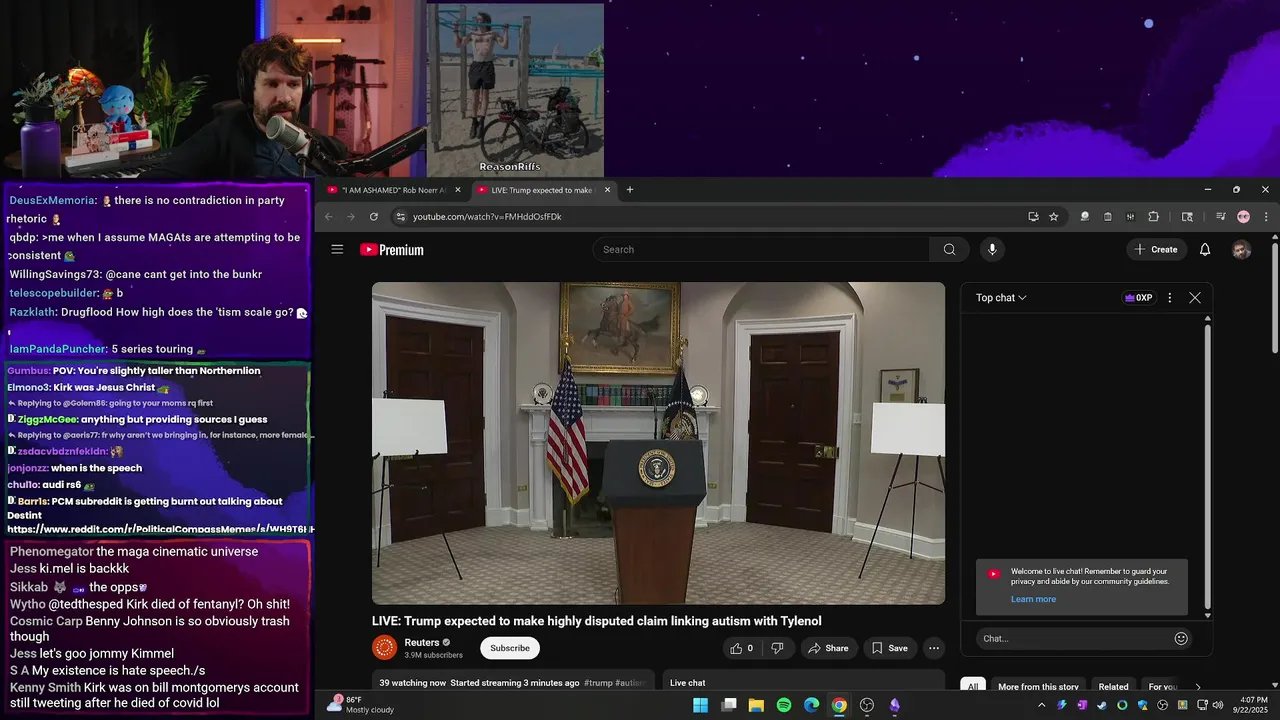1280x720 pixels.
Task: Open Spotify from the taskbar
Action: pos(784,705)
